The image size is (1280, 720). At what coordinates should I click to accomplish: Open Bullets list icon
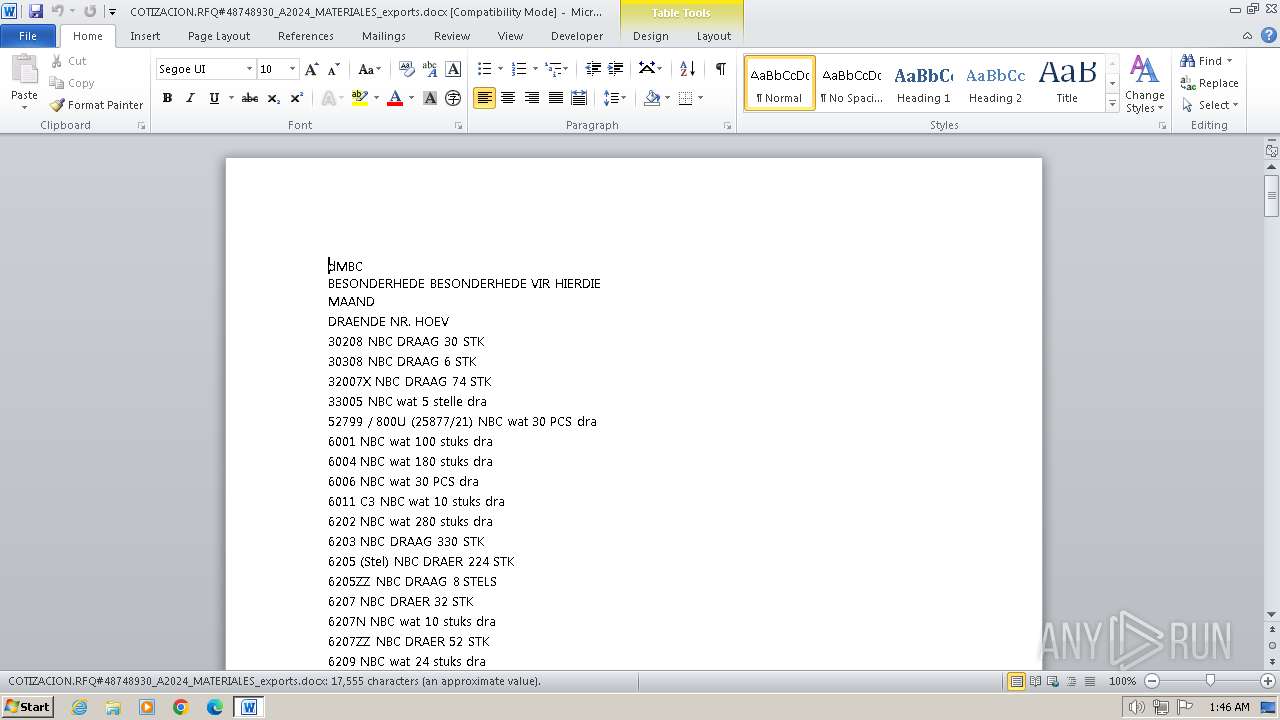(485, 69)
